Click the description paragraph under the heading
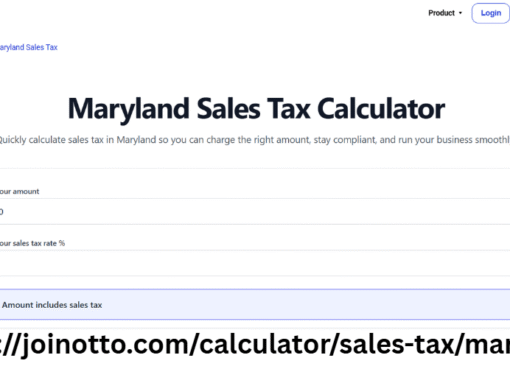 [255, 140]
